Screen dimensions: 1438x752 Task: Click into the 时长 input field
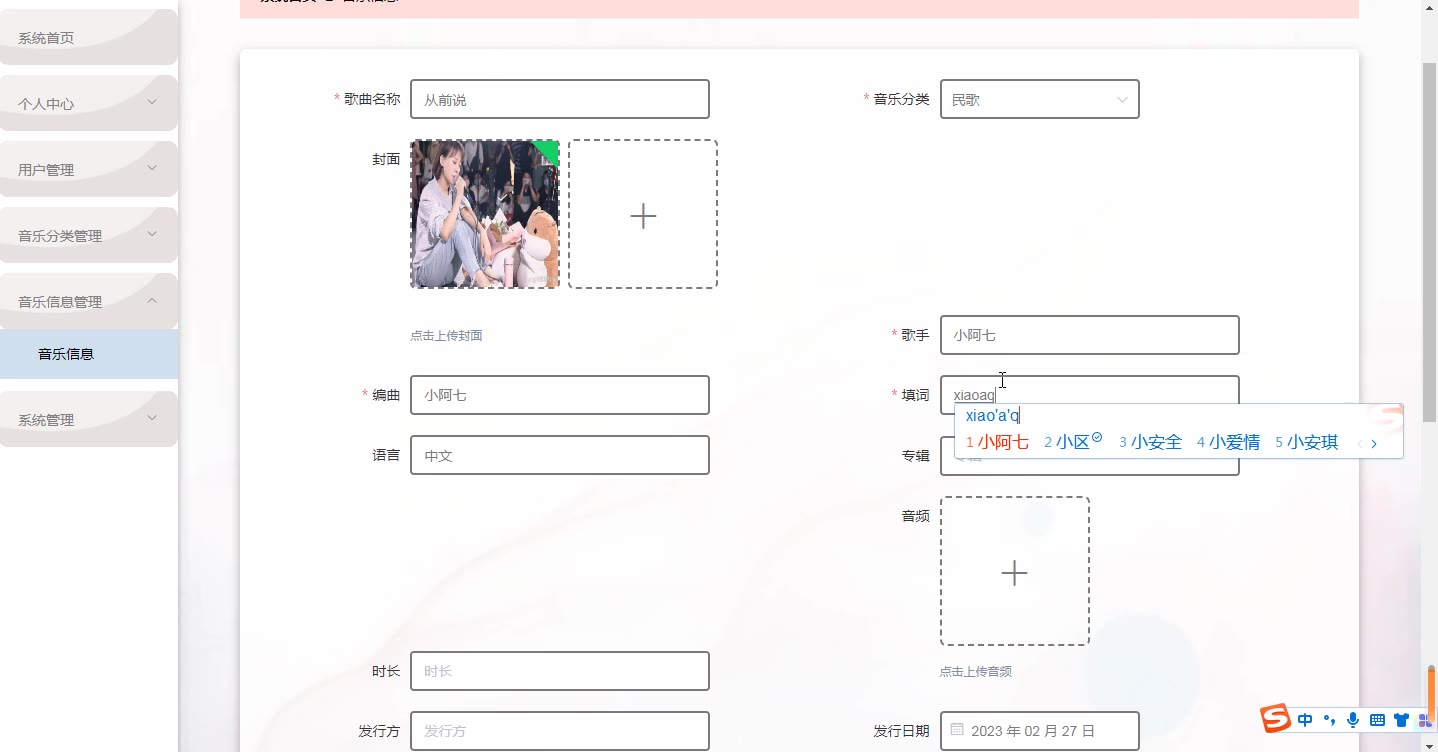click(560, 671)
